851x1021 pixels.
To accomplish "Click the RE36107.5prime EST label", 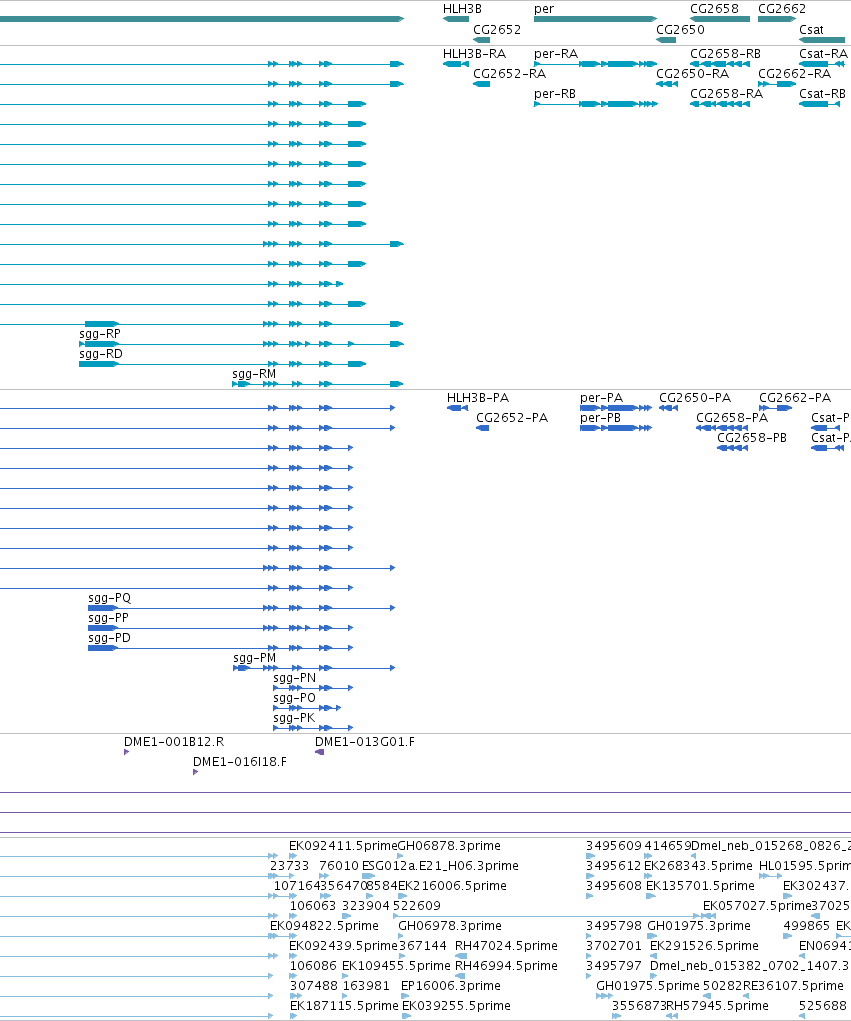I will coord(793,986).
